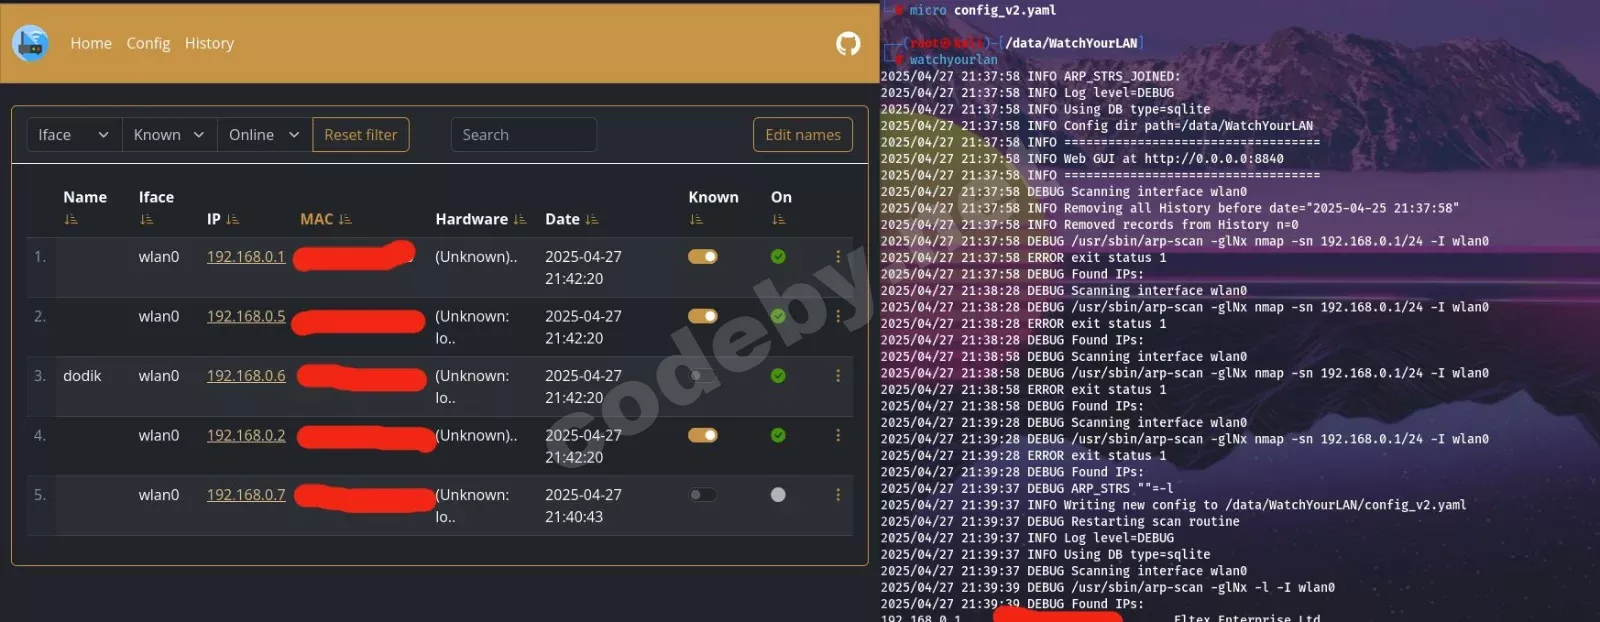This screenshot has height=622, width=1600.
Task: Open row menu for 192.168.0.2
Action: pyautogui.click(x=838, y=435)
